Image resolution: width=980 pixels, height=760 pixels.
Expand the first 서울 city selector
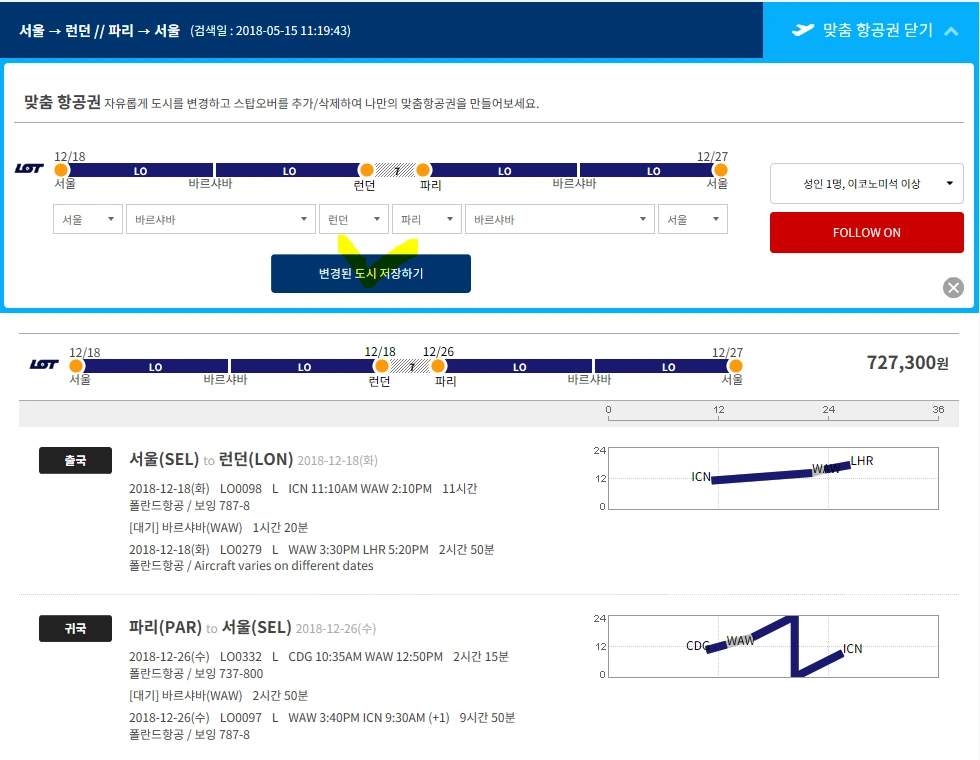click(x=87, y=218)
